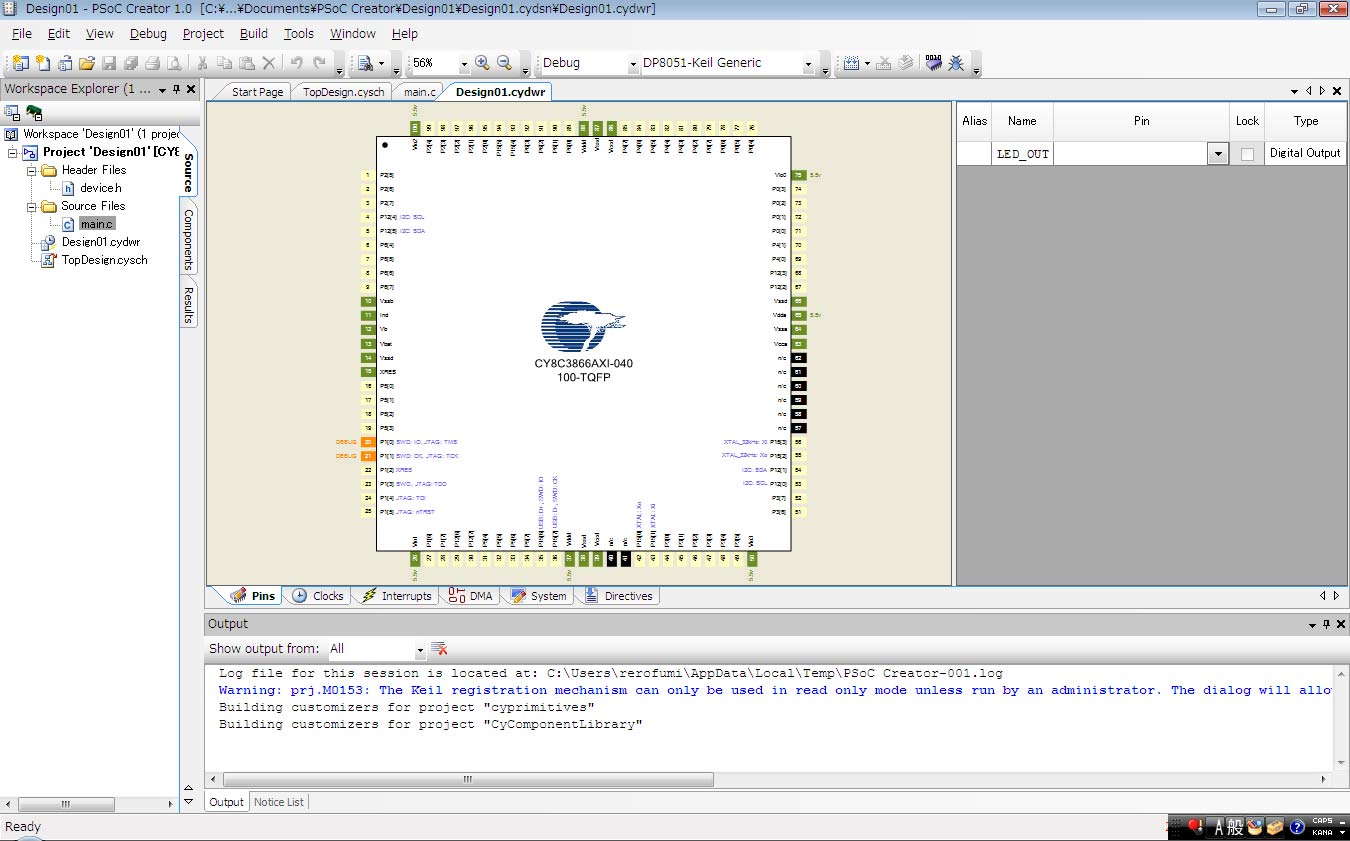Collapse the Project 'Design01' tree node
1350x841 pixels.
[13, 152]
